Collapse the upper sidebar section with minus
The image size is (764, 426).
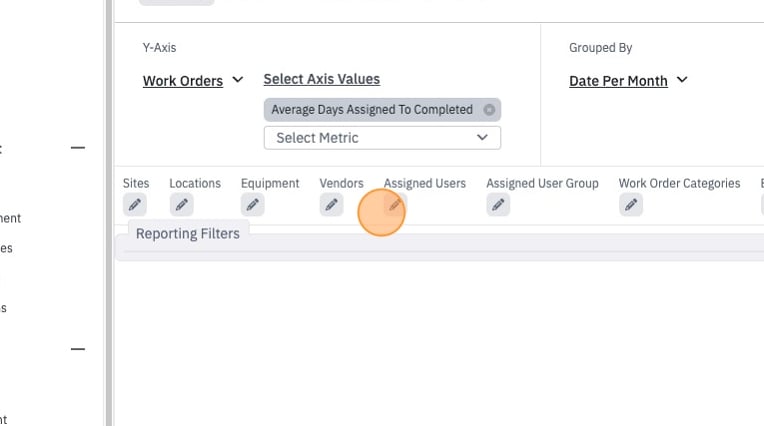pos(78,147)
